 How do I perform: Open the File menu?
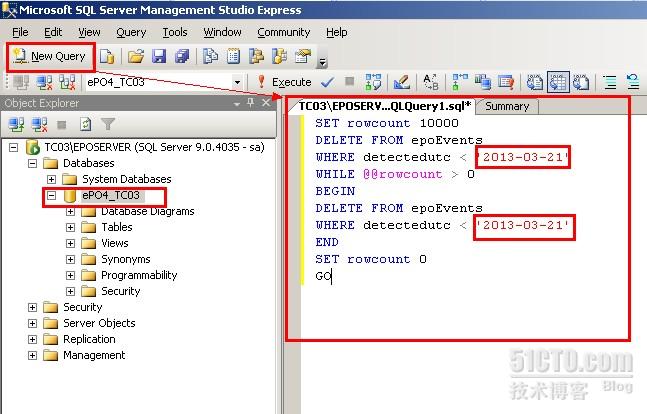pos(20,32)
